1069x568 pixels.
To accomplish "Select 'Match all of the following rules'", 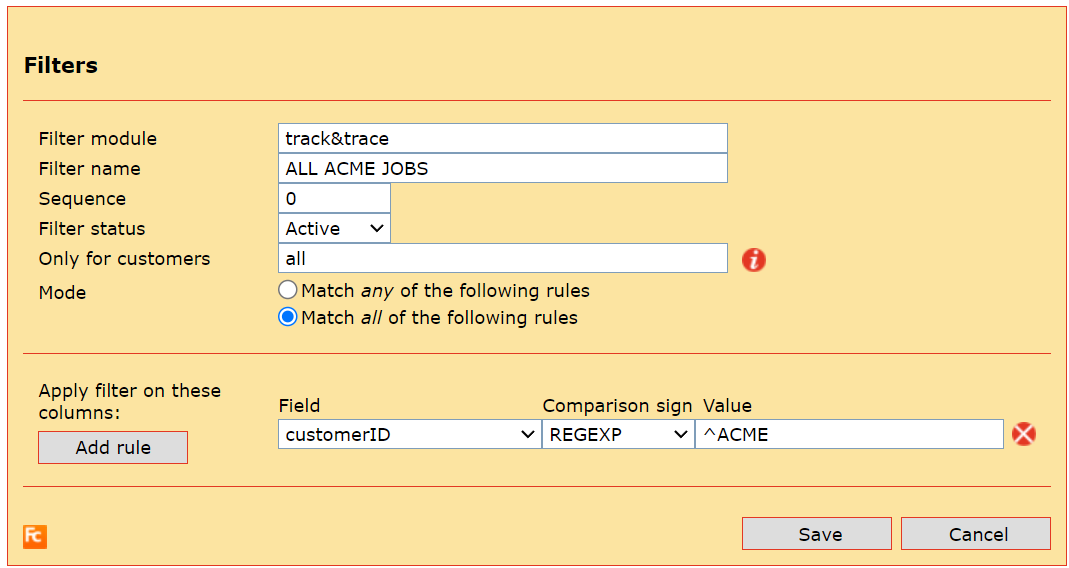I will click(x=288, y=318).
